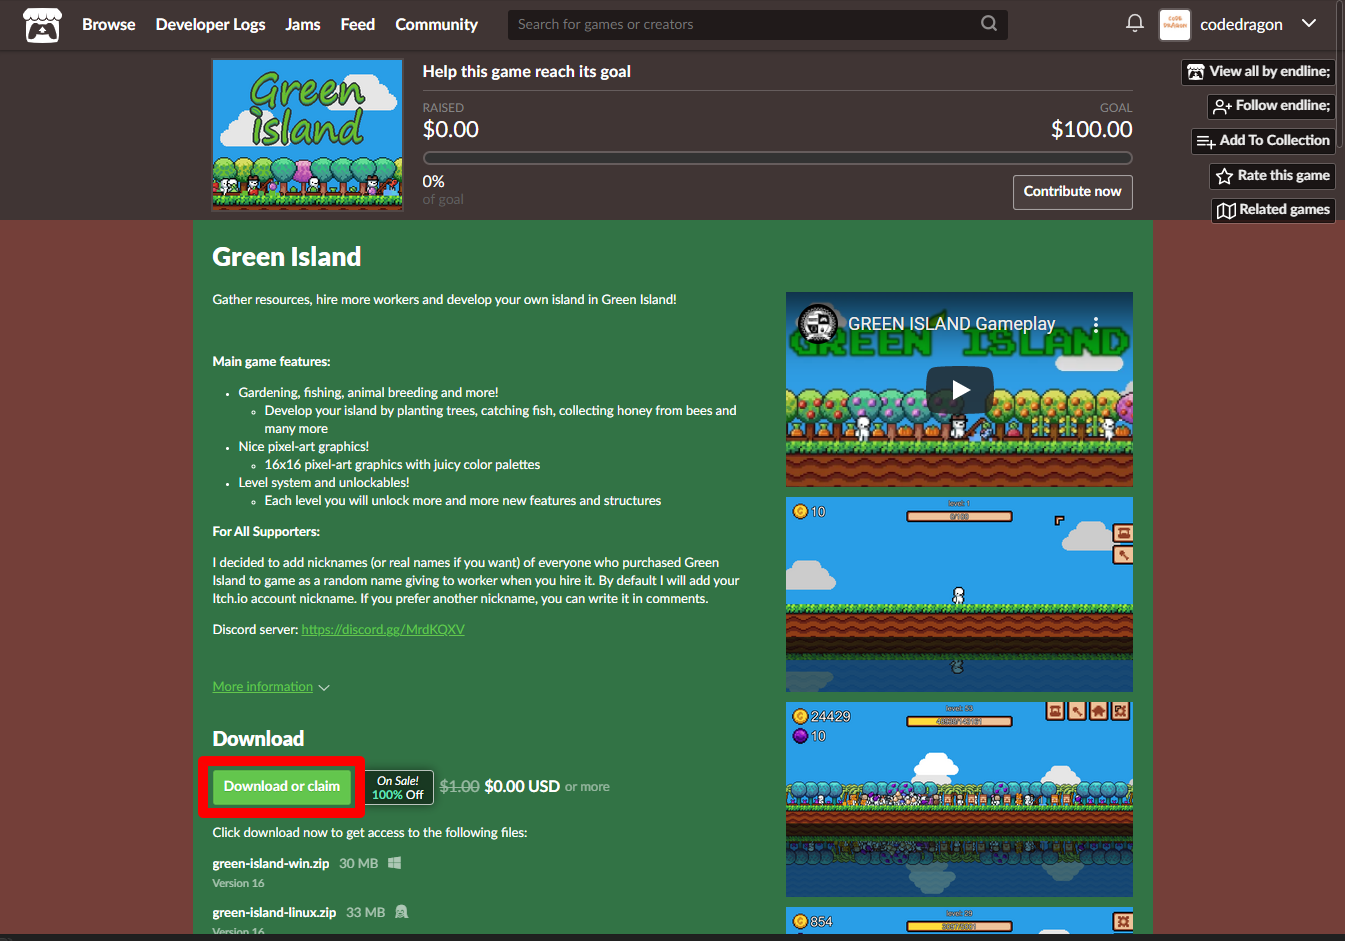Open the itch.io home logo
This screenshot has height=941, width=1345.
point(42,25)
